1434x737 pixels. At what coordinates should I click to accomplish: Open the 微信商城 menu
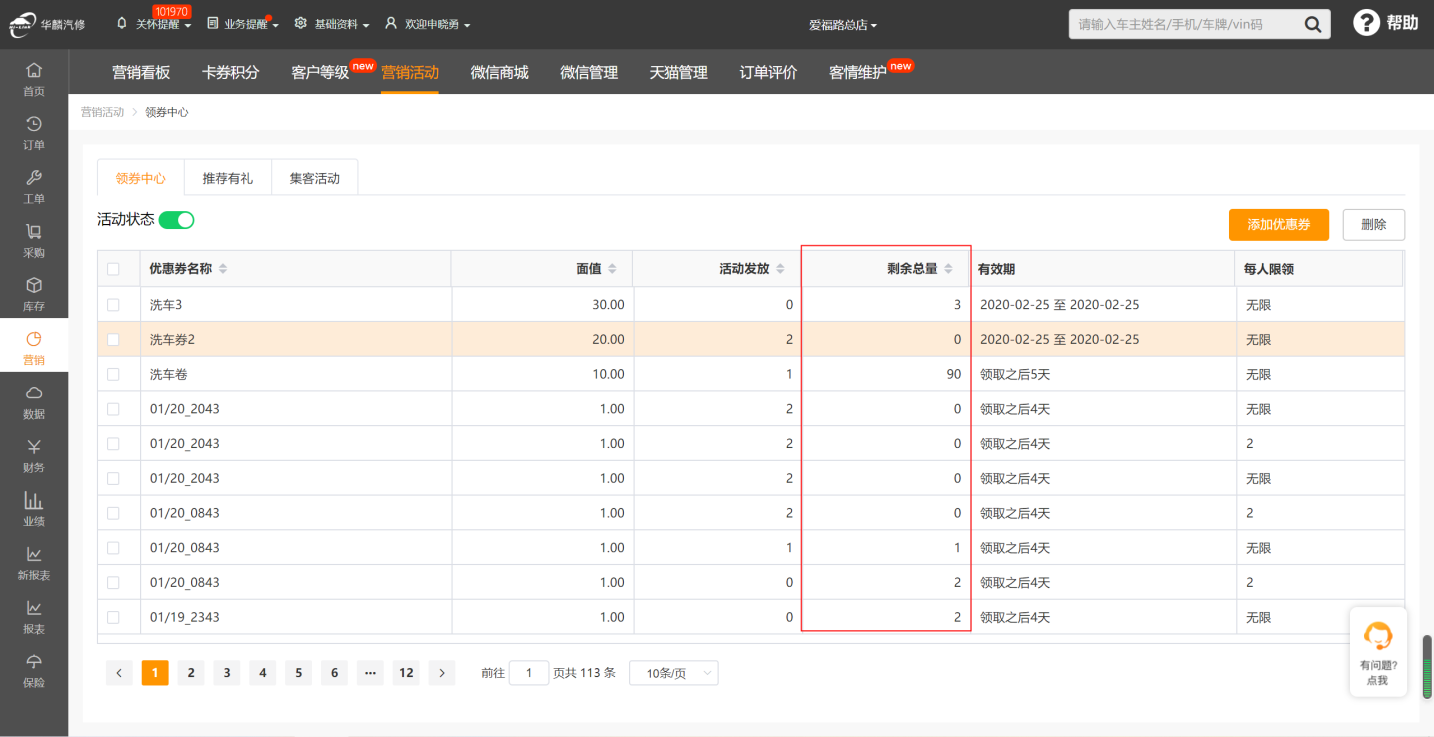click(499, 72)
